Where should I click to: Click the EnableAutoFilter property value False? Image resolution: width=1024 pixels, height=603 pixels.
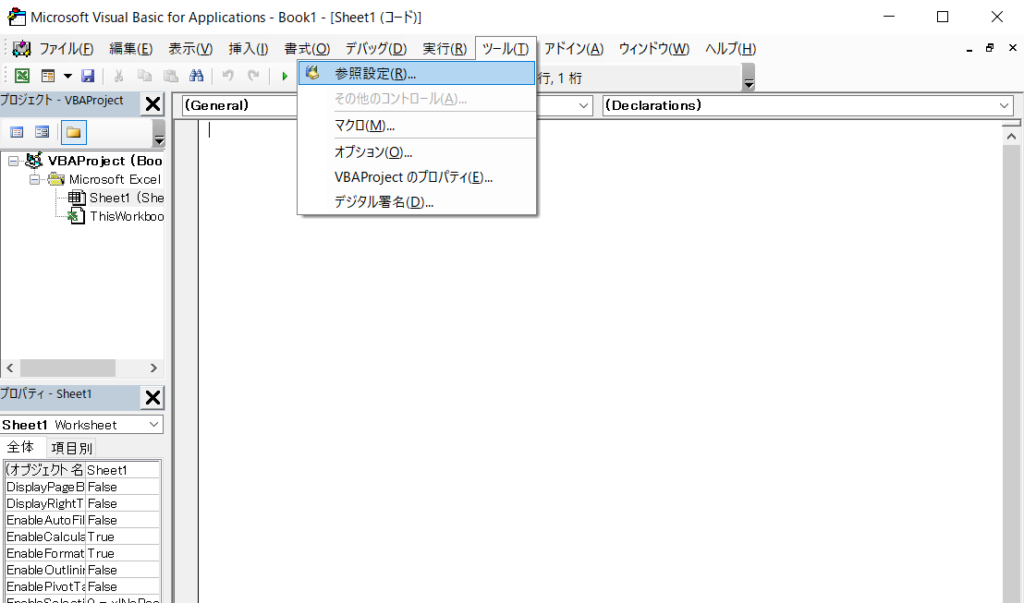click(x=123, y=520)
